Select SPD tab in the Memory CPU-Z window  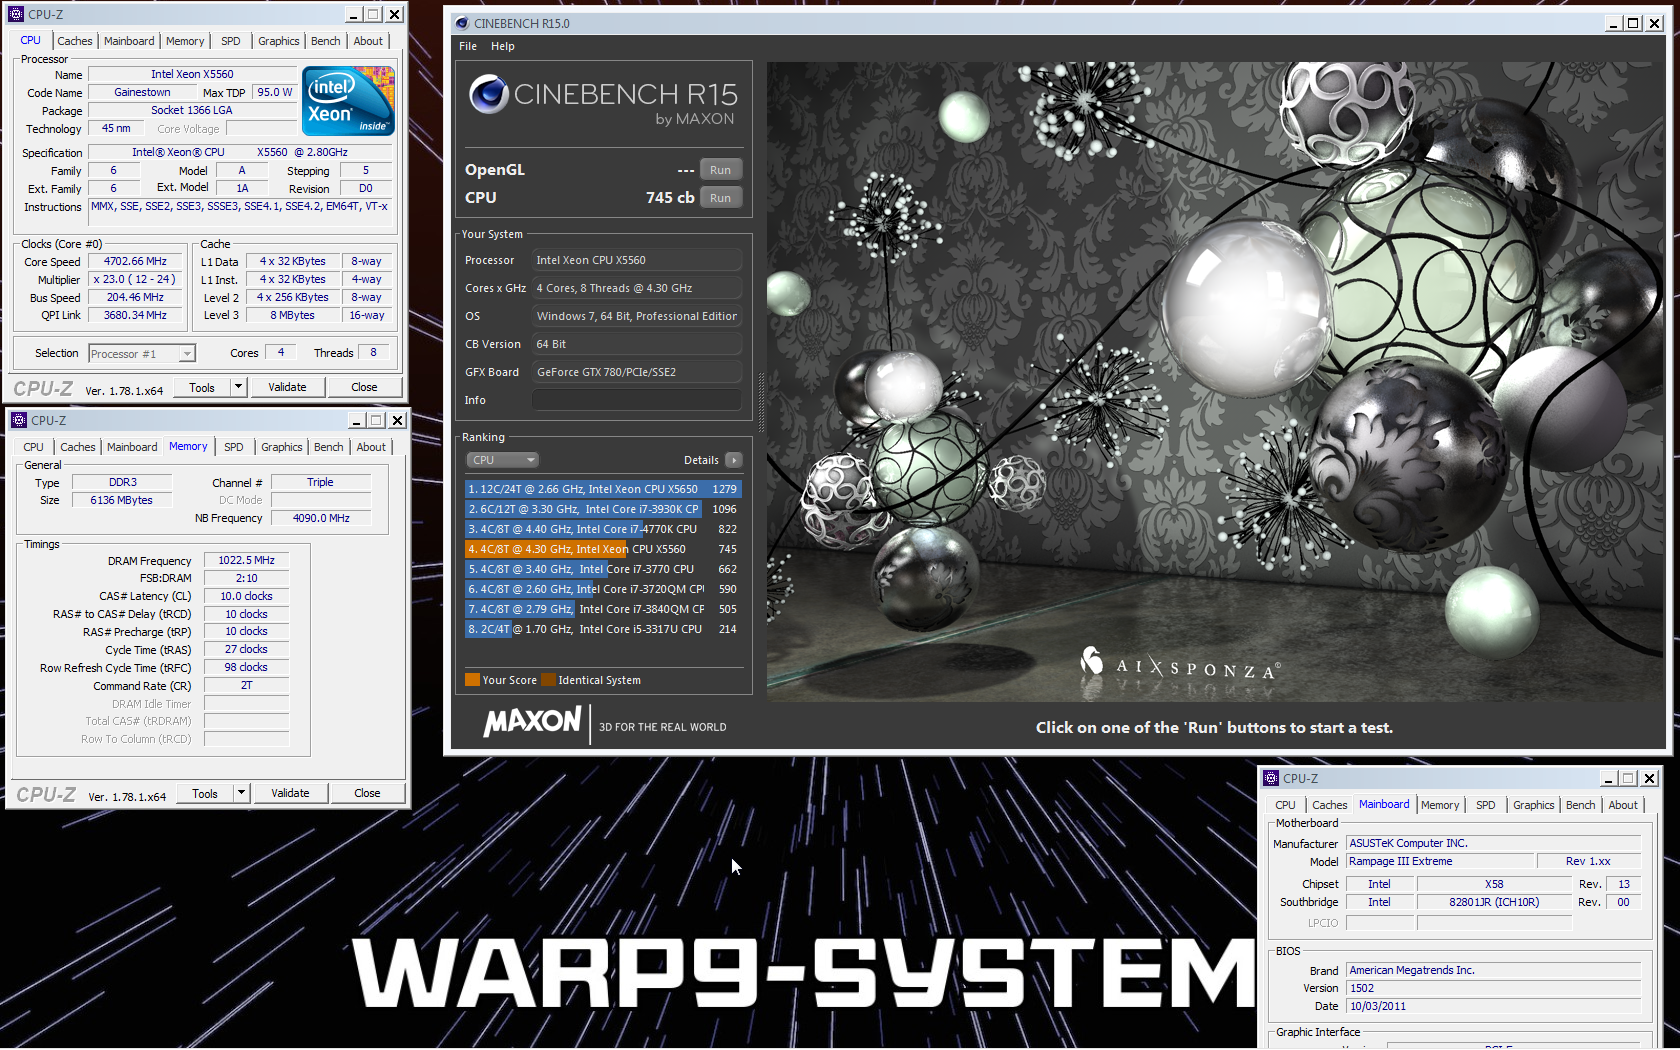pyautogui.click(x=234, y=447)
